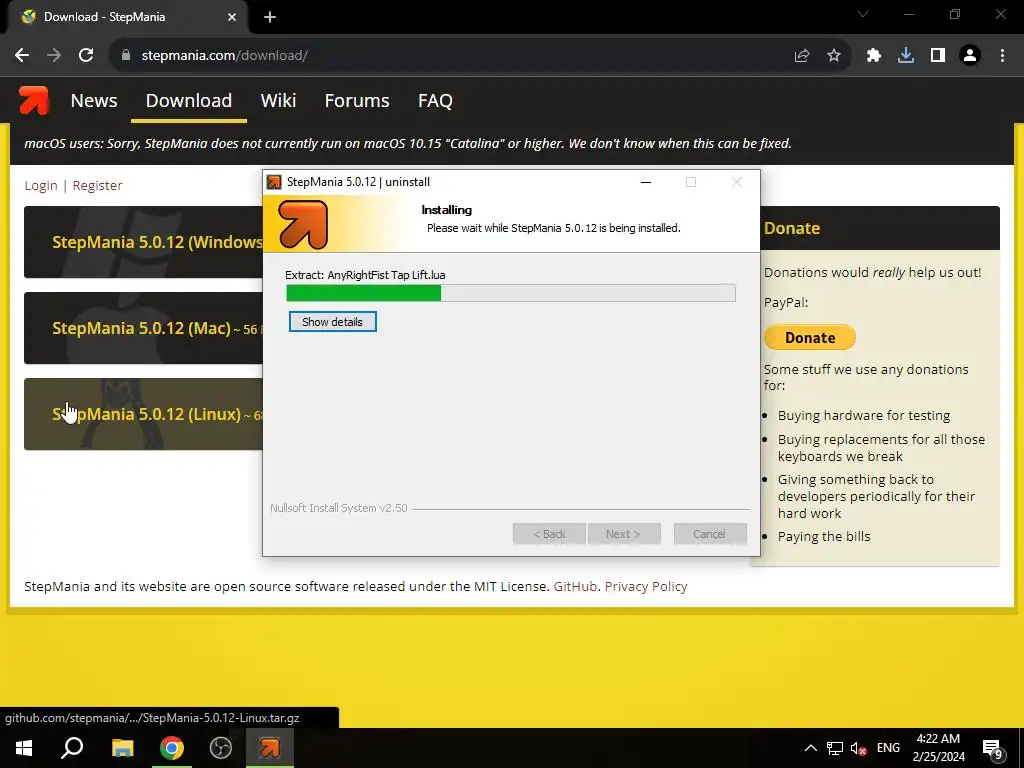The image size is (1024, 768).
Task: Open Chrome downloads tray icon
Action: coord(906,56)
